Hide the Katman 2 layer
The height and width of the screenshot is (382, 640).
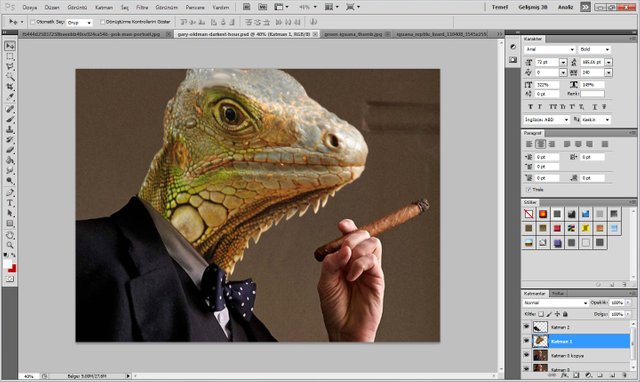click(x=527, y=326)
